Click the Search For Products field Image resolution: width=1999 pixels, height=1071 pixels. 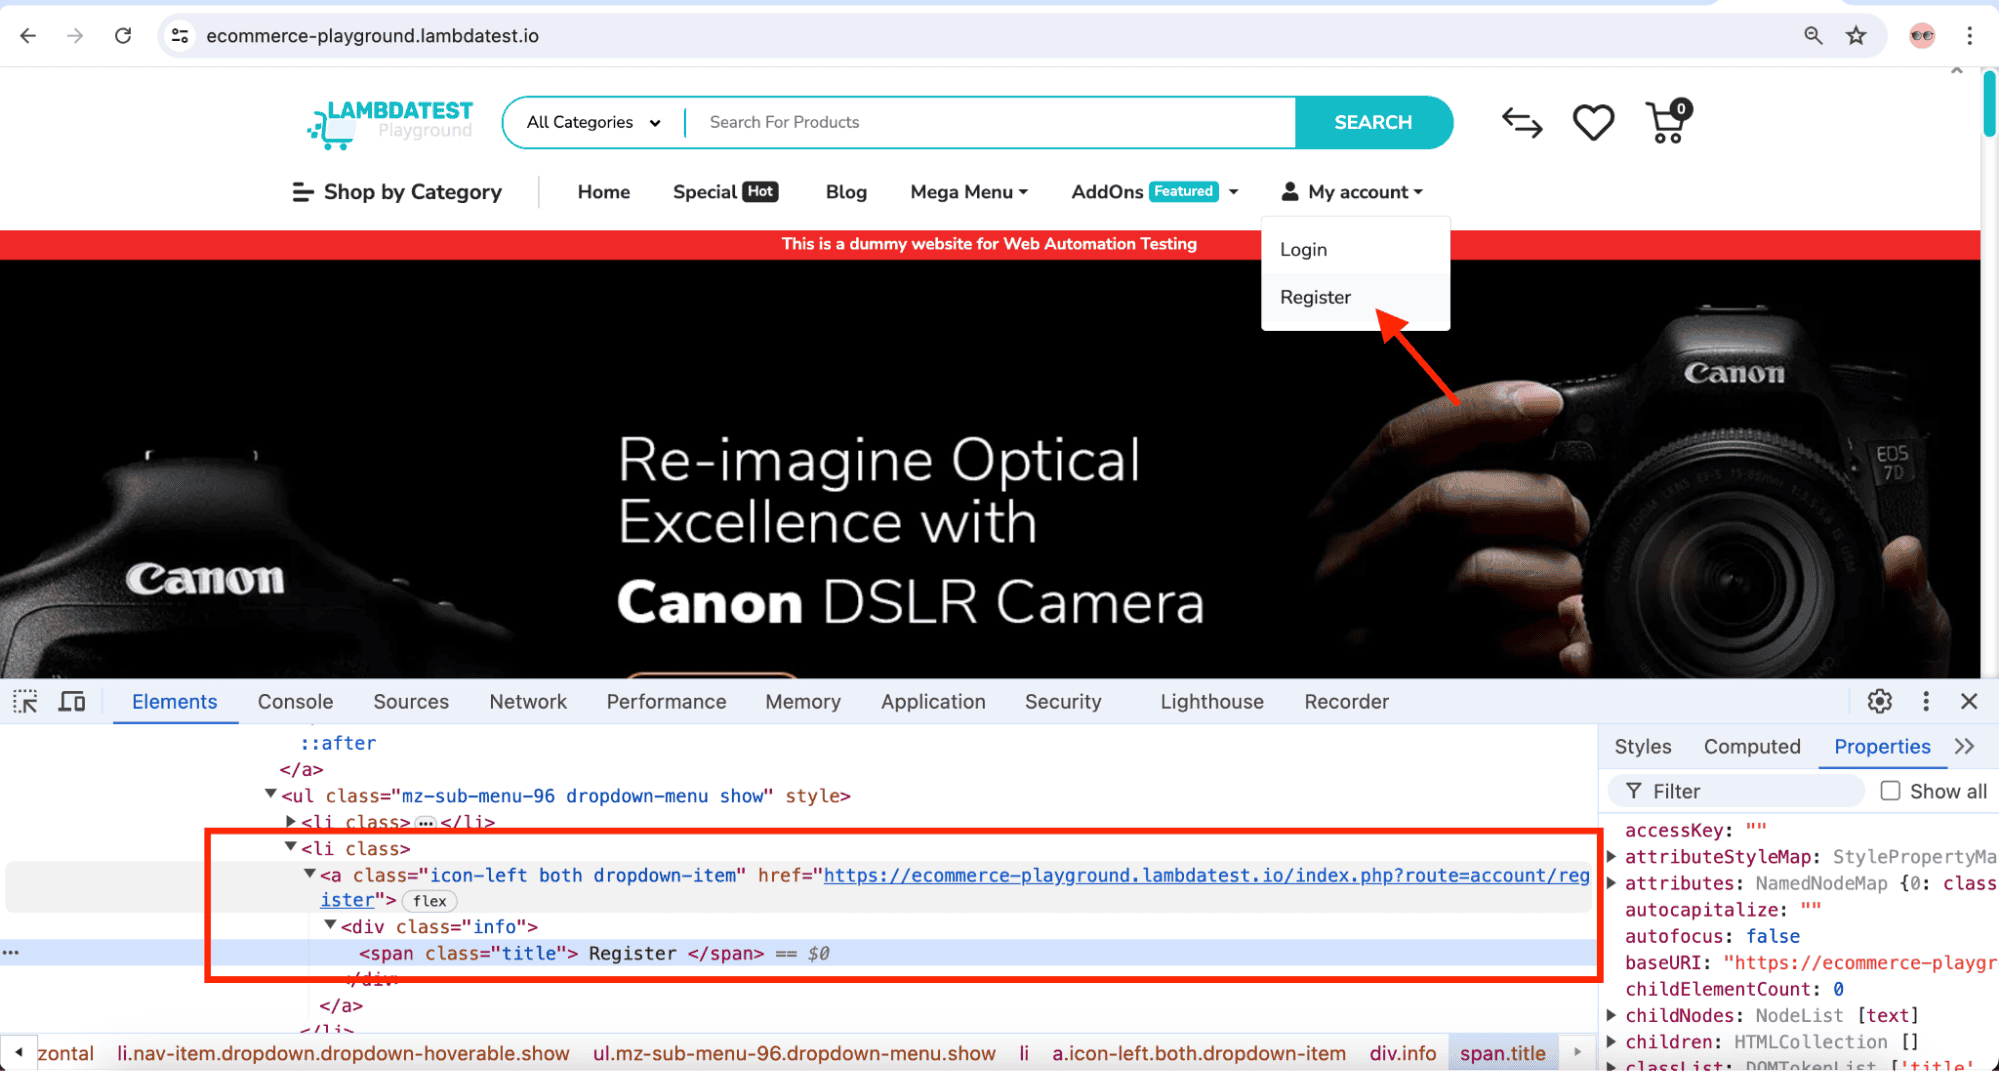click(x=990, y=122)
